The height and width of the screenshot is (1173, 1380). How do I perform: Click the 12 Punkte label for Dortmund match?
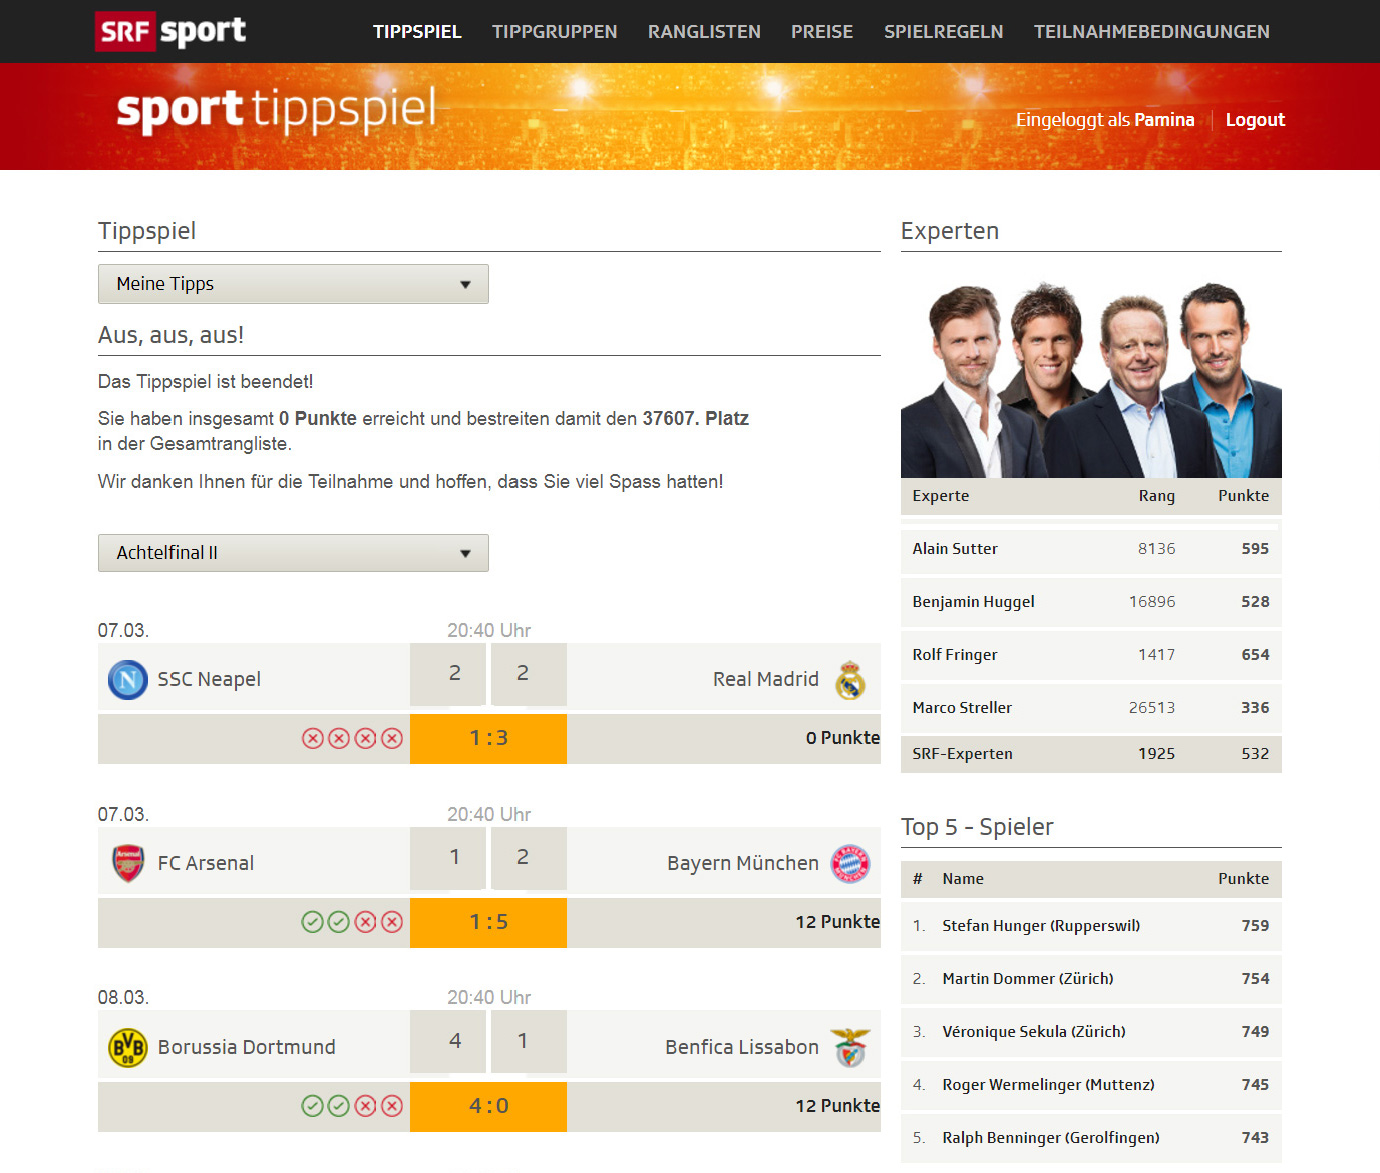coord(838,1106)
